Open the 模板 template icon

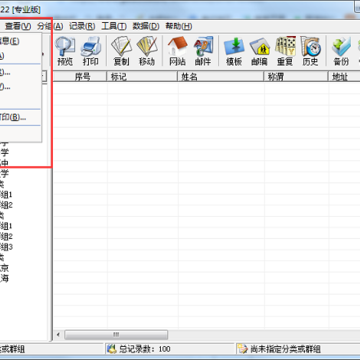pos(234,51)
